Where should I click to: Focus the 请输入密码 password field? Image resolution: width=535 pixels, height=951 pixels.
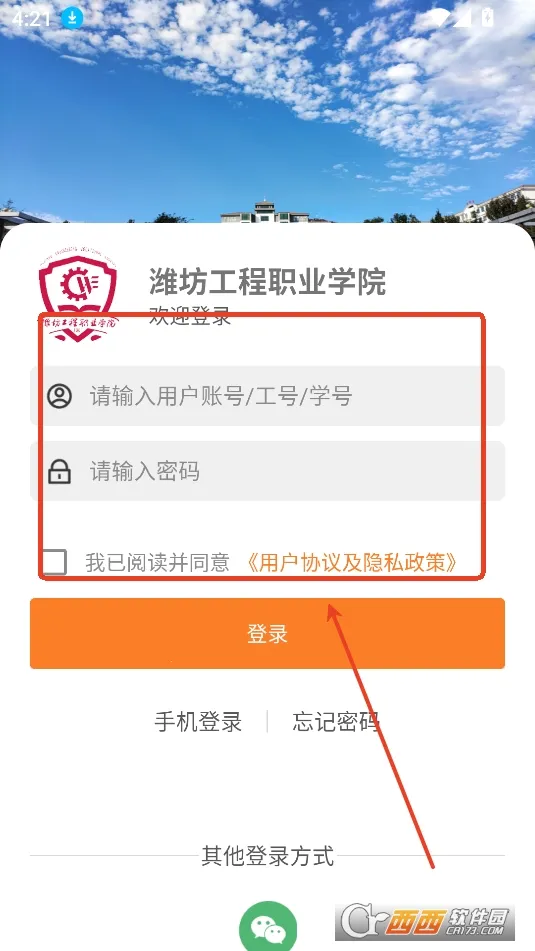point(268,471)
